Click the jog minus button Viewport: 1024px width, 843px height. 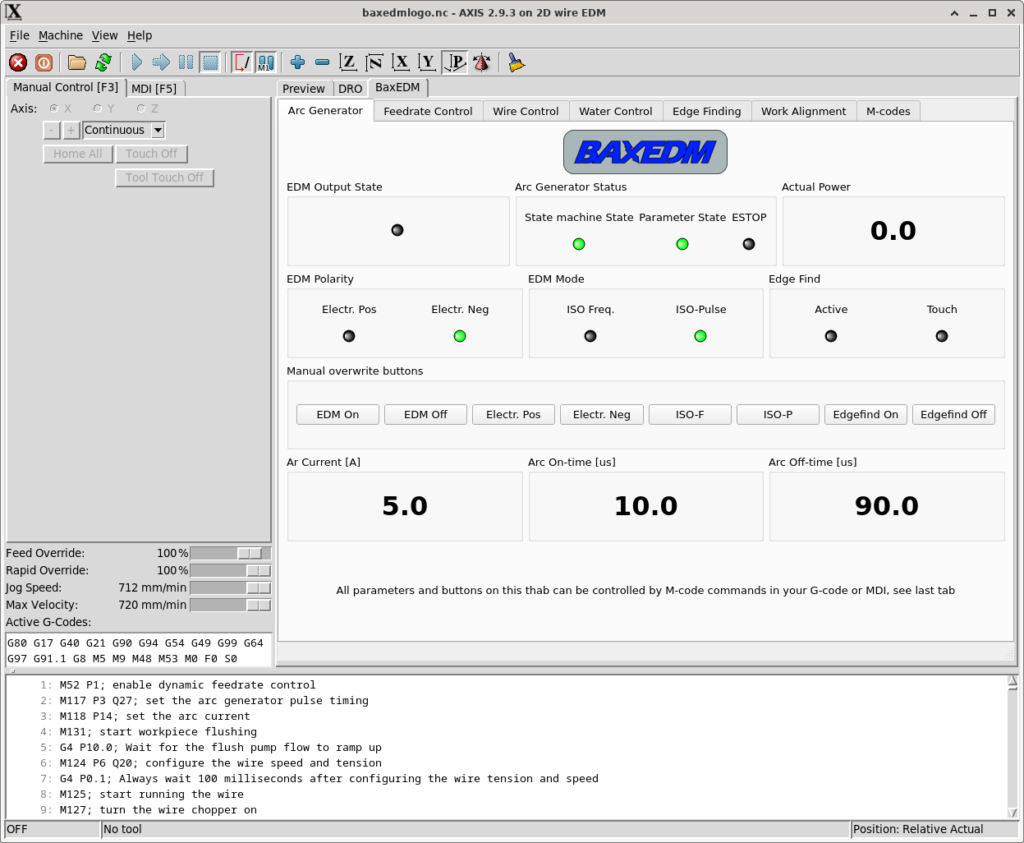pyautogui.click(x=52, y=130)
